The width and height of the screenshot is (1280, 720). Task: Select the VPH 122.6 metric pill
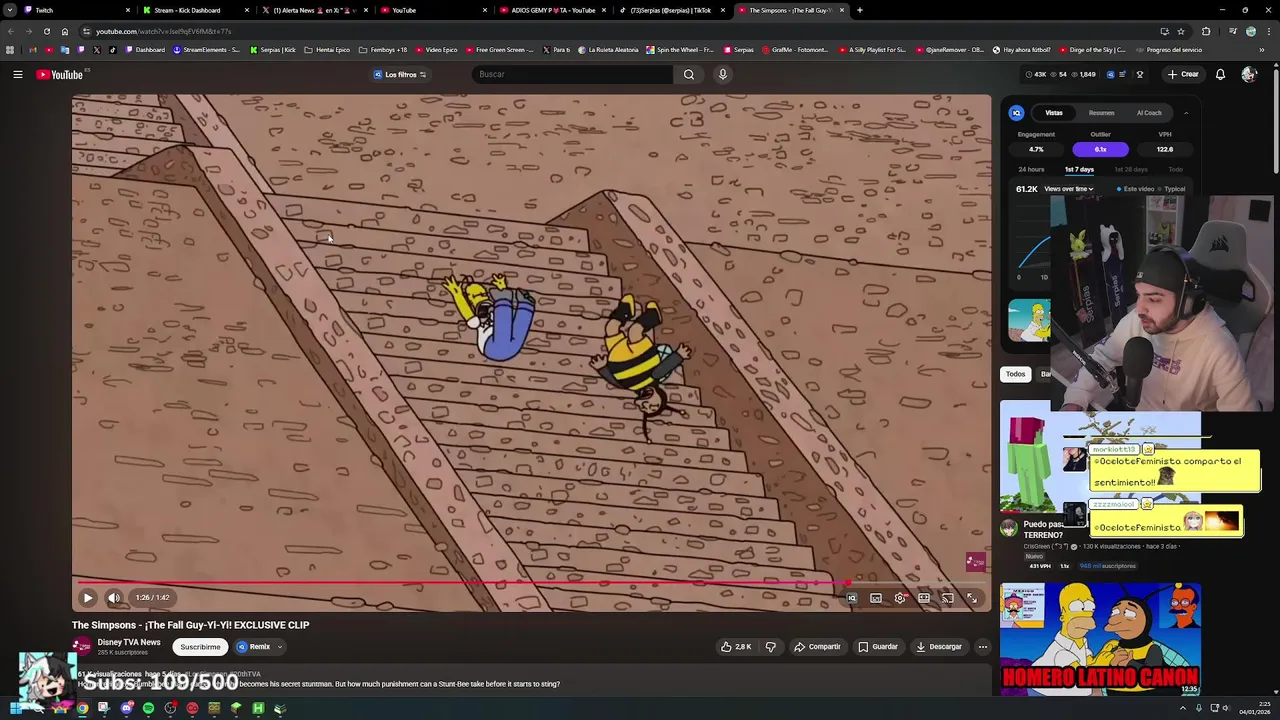pos(1165,149)
